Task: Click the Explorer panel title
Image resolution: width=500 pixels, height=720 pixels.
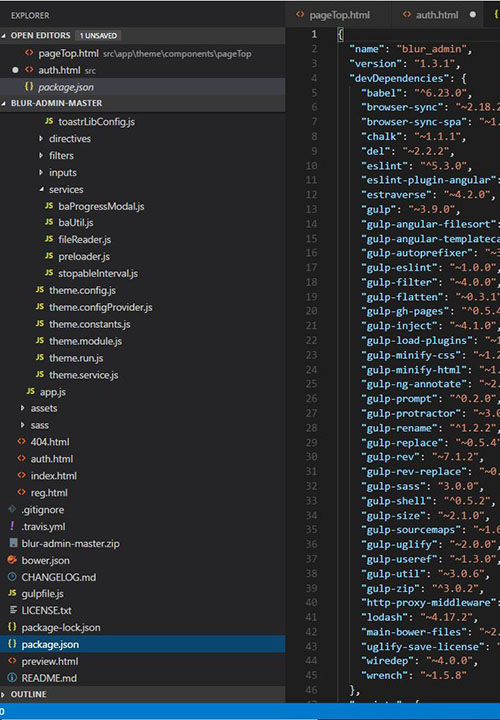Action: point(30,15)
